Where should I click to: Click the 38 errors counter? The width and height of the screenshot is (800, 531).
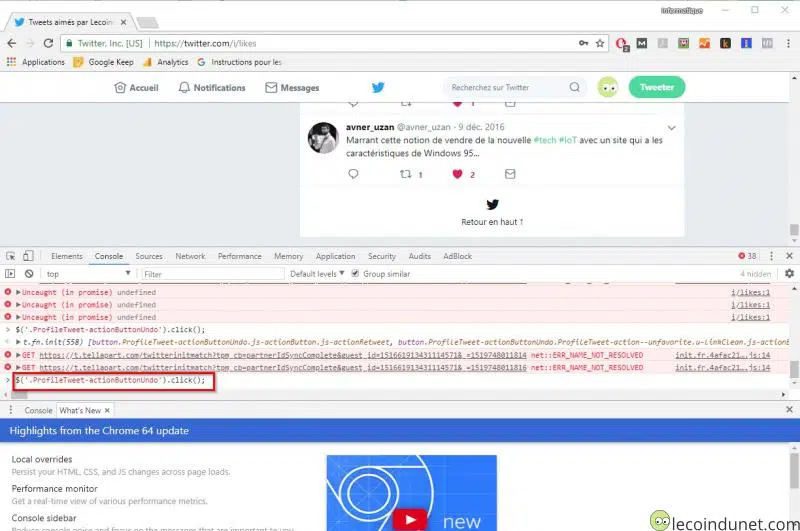(x=747, y=256)
